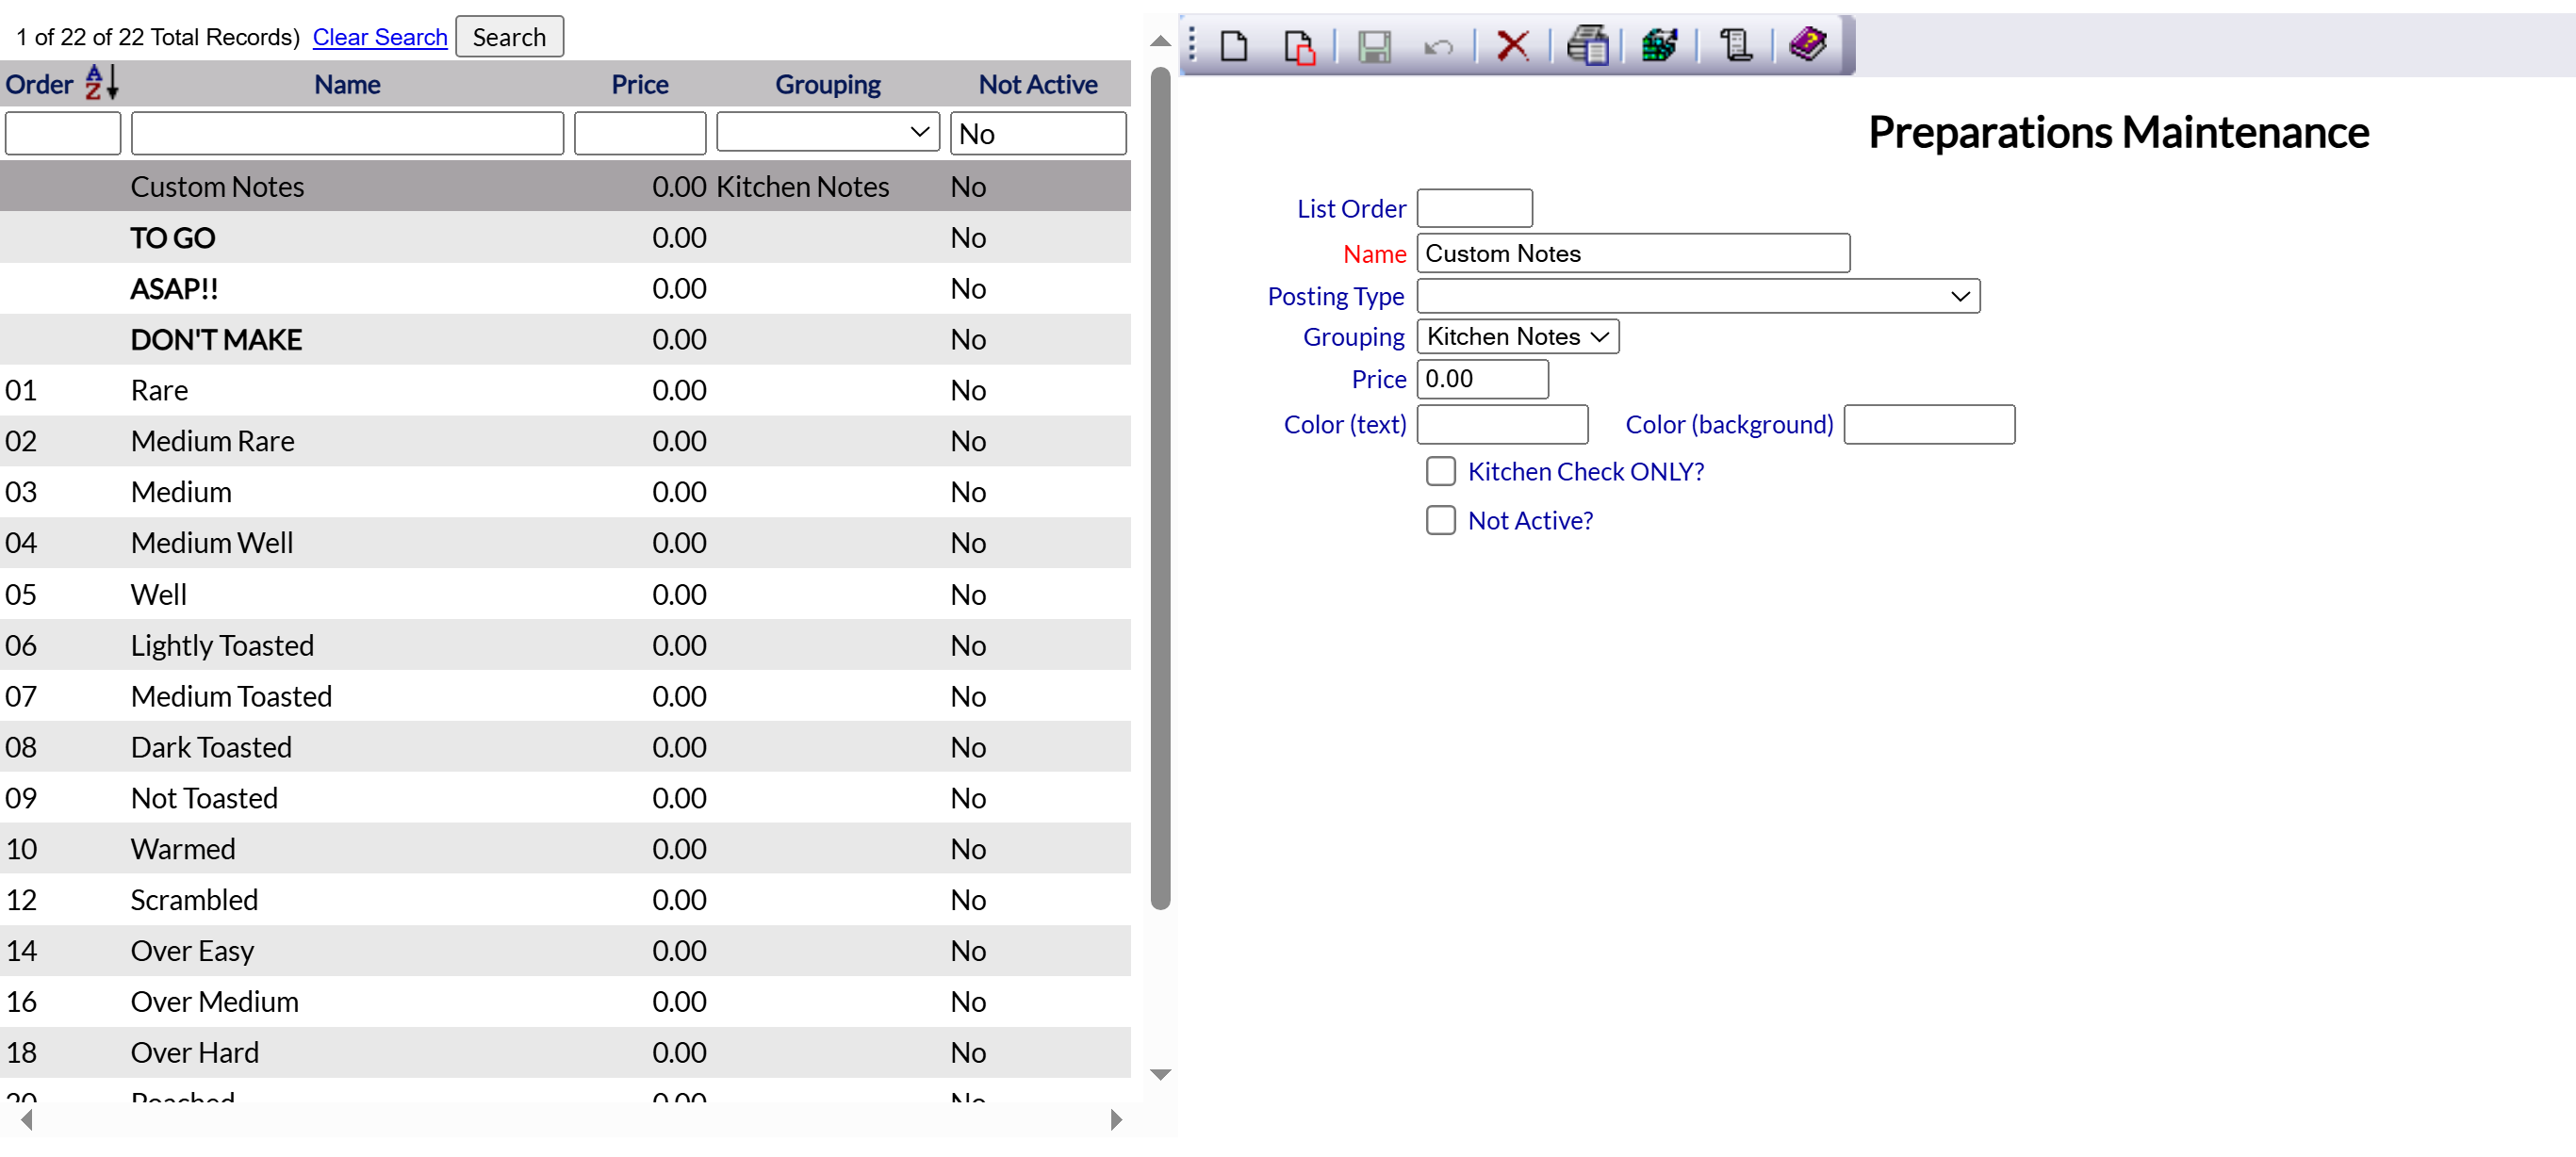Open the Grouping dropdown showing Kitchen Notes
The width and height of the screenshot is (2576, 1157).
click(1517, 337)
